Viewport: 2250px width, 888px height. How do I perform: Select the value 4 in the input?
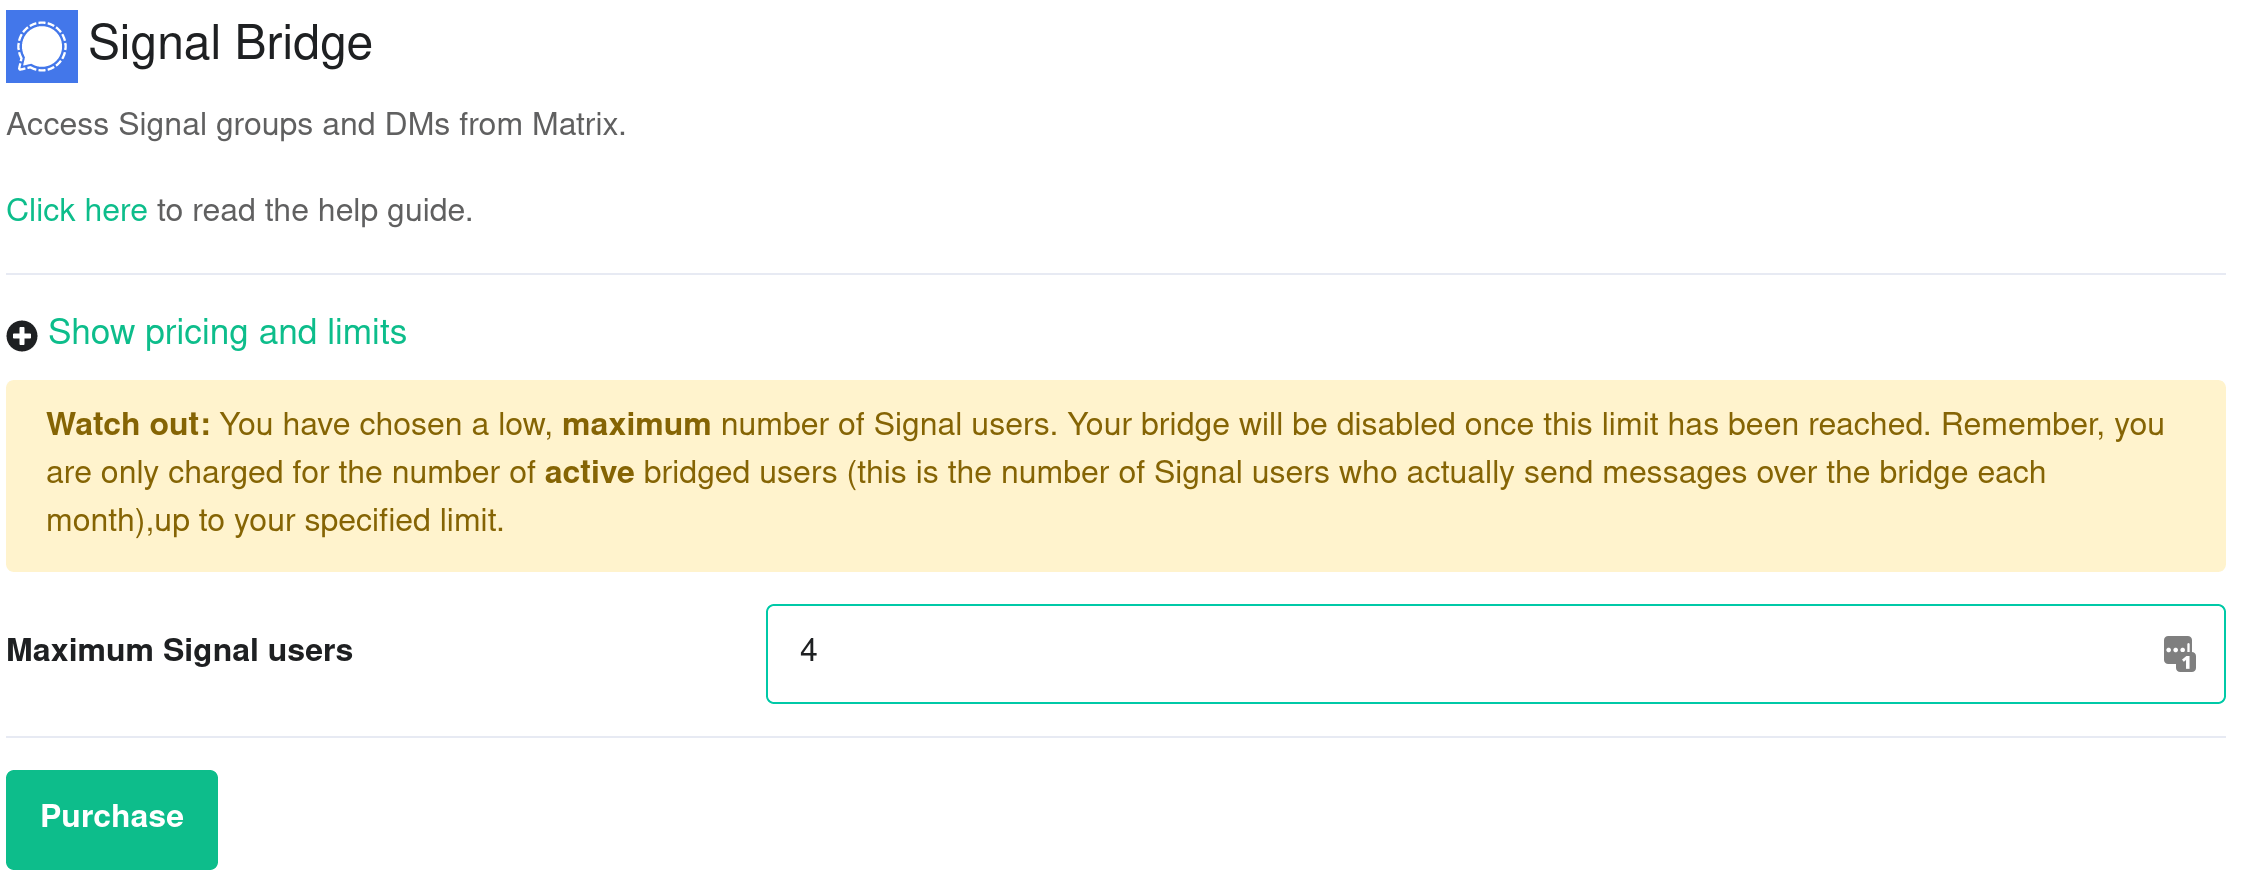point(809,651)
